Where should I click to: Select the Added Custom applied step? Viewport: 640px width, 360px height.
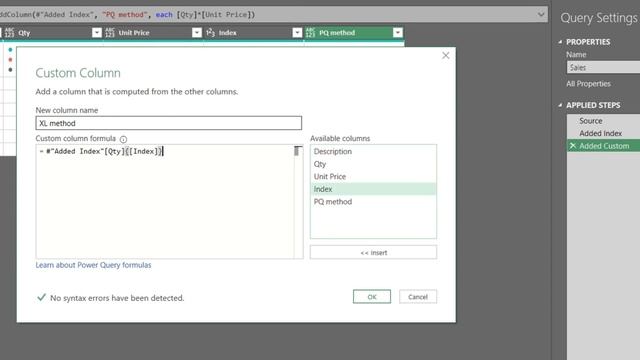tap(603, 146)
